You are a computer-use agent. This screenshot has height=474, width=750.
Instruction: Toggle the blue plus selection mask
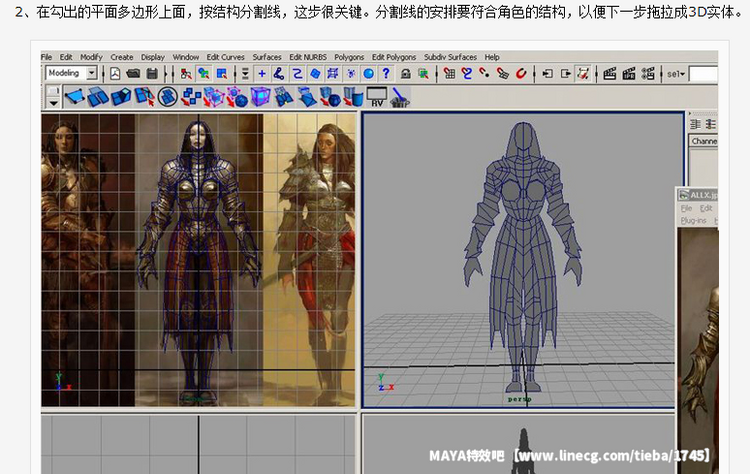pyautogui.click(x=262, y=74)
